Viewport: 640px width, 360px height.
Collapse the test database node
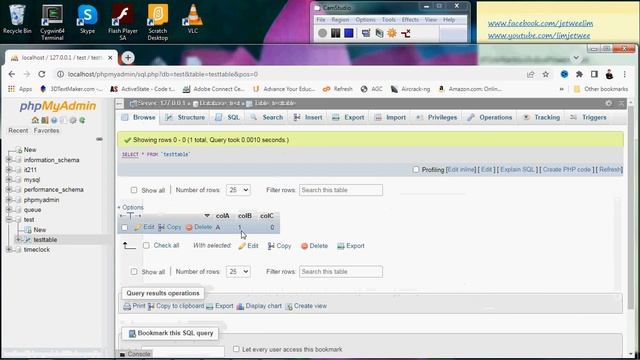coord(9,220)
